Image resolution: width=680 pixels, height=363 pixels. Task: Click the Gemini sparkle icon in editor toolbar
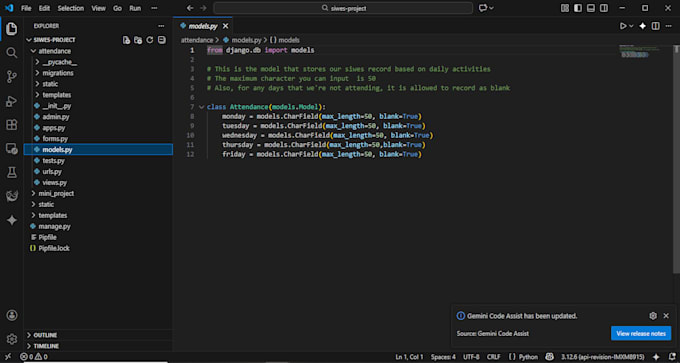[x=643, y=26]
